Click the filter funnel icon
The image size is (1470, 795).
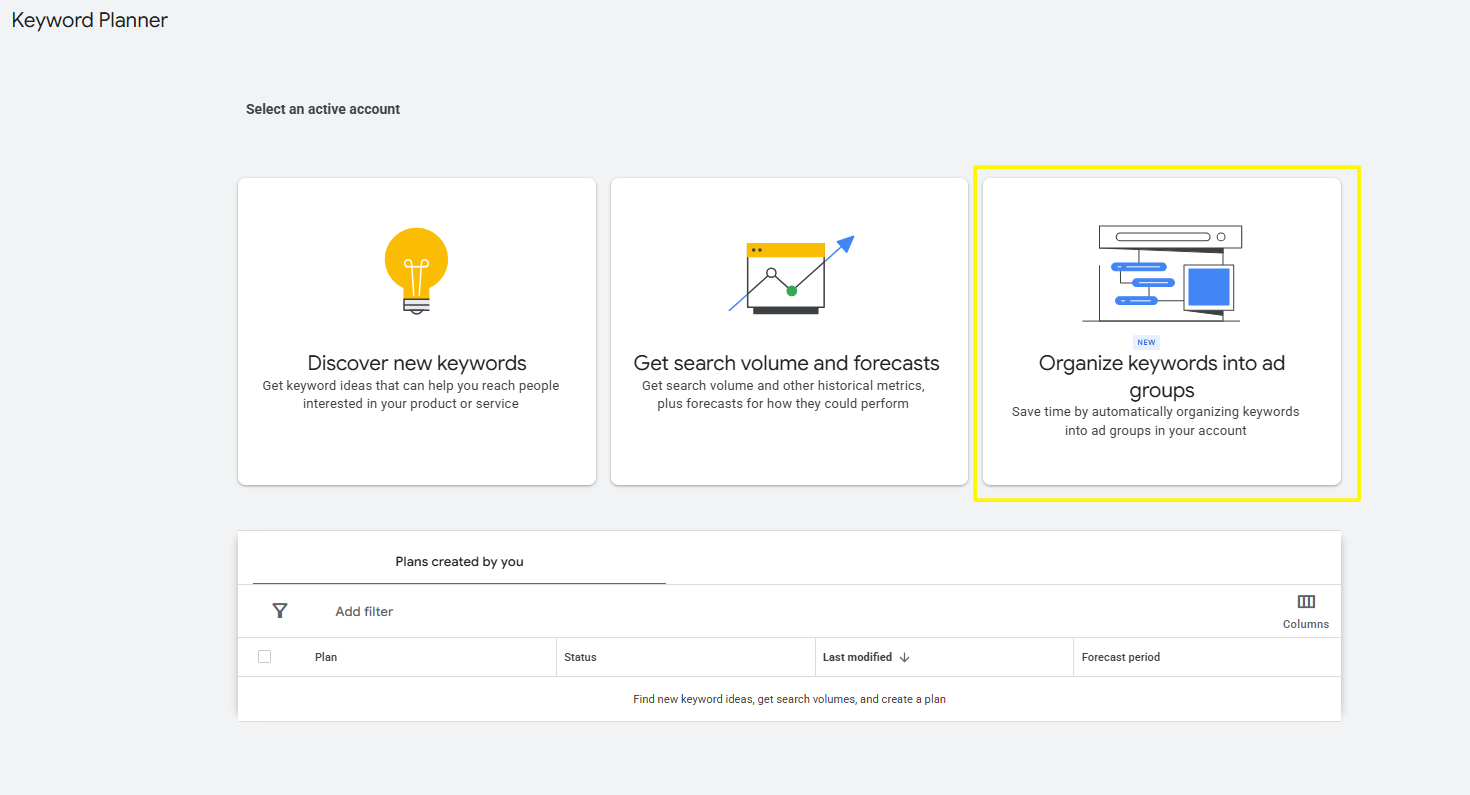point(280,610)
